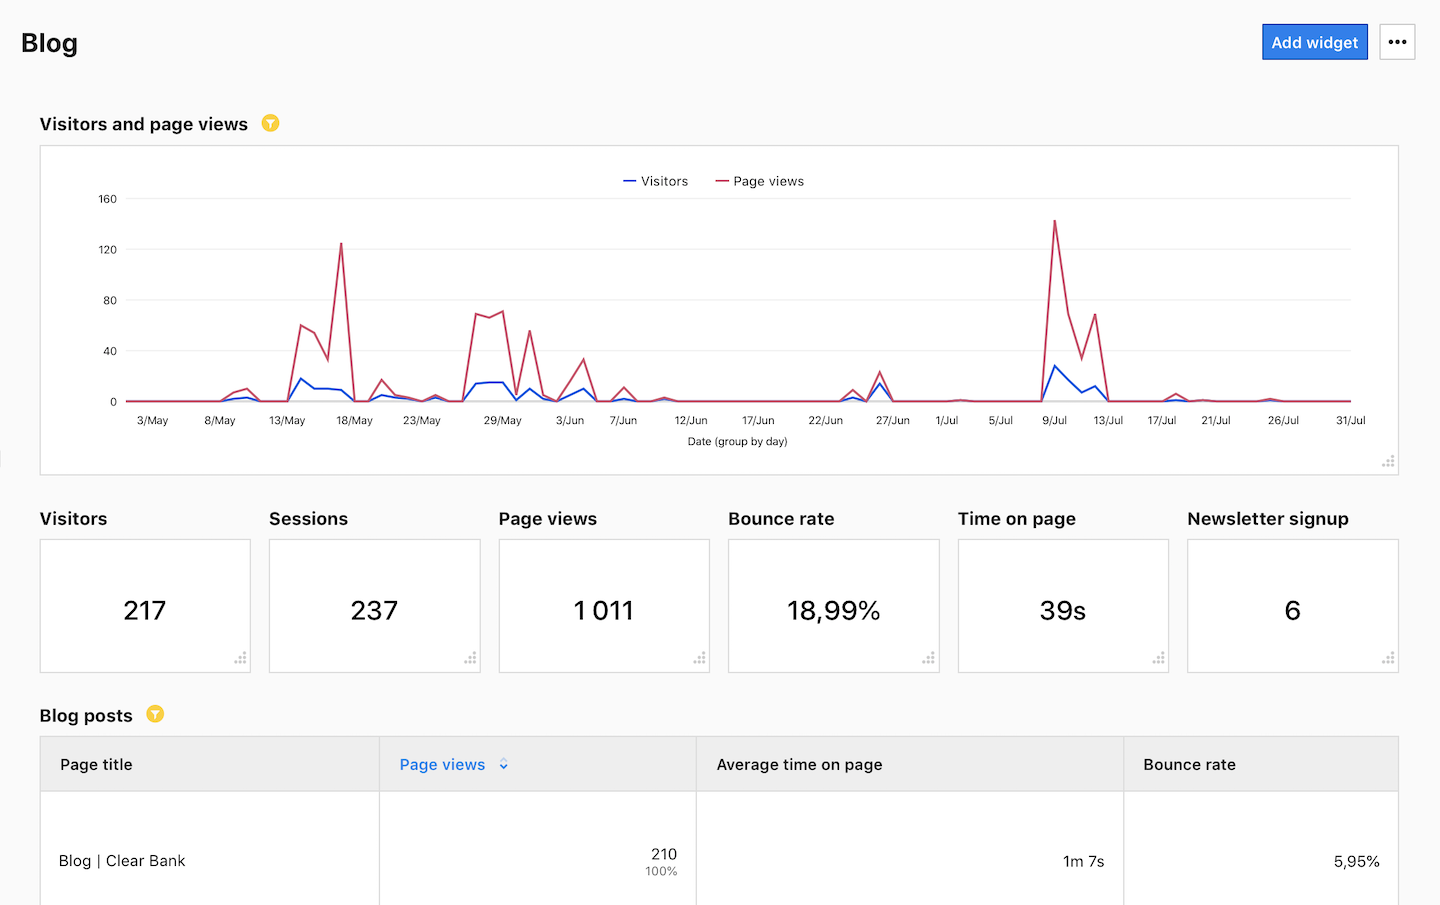Click resize handle on Visitors 217 widget
The image size is (1440, 905).
tap(240, 658)
